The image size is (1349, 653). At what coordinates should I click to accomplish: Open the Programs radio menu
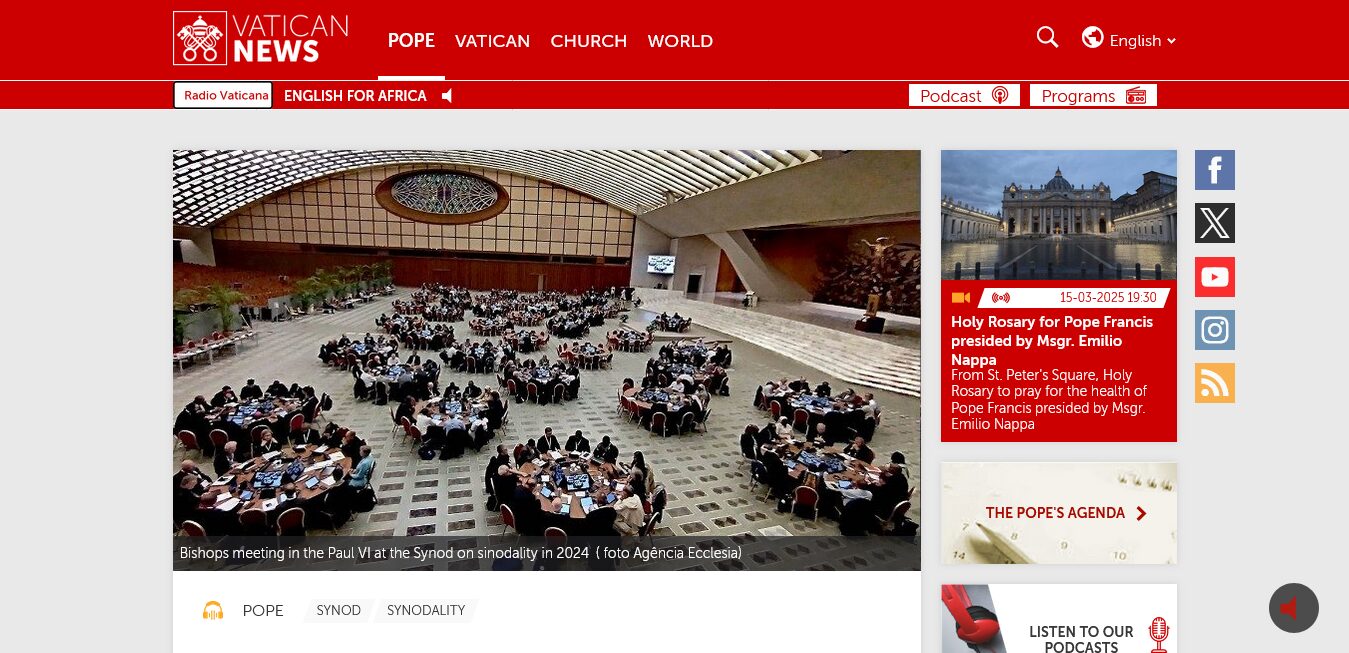tap(1093, 96)
